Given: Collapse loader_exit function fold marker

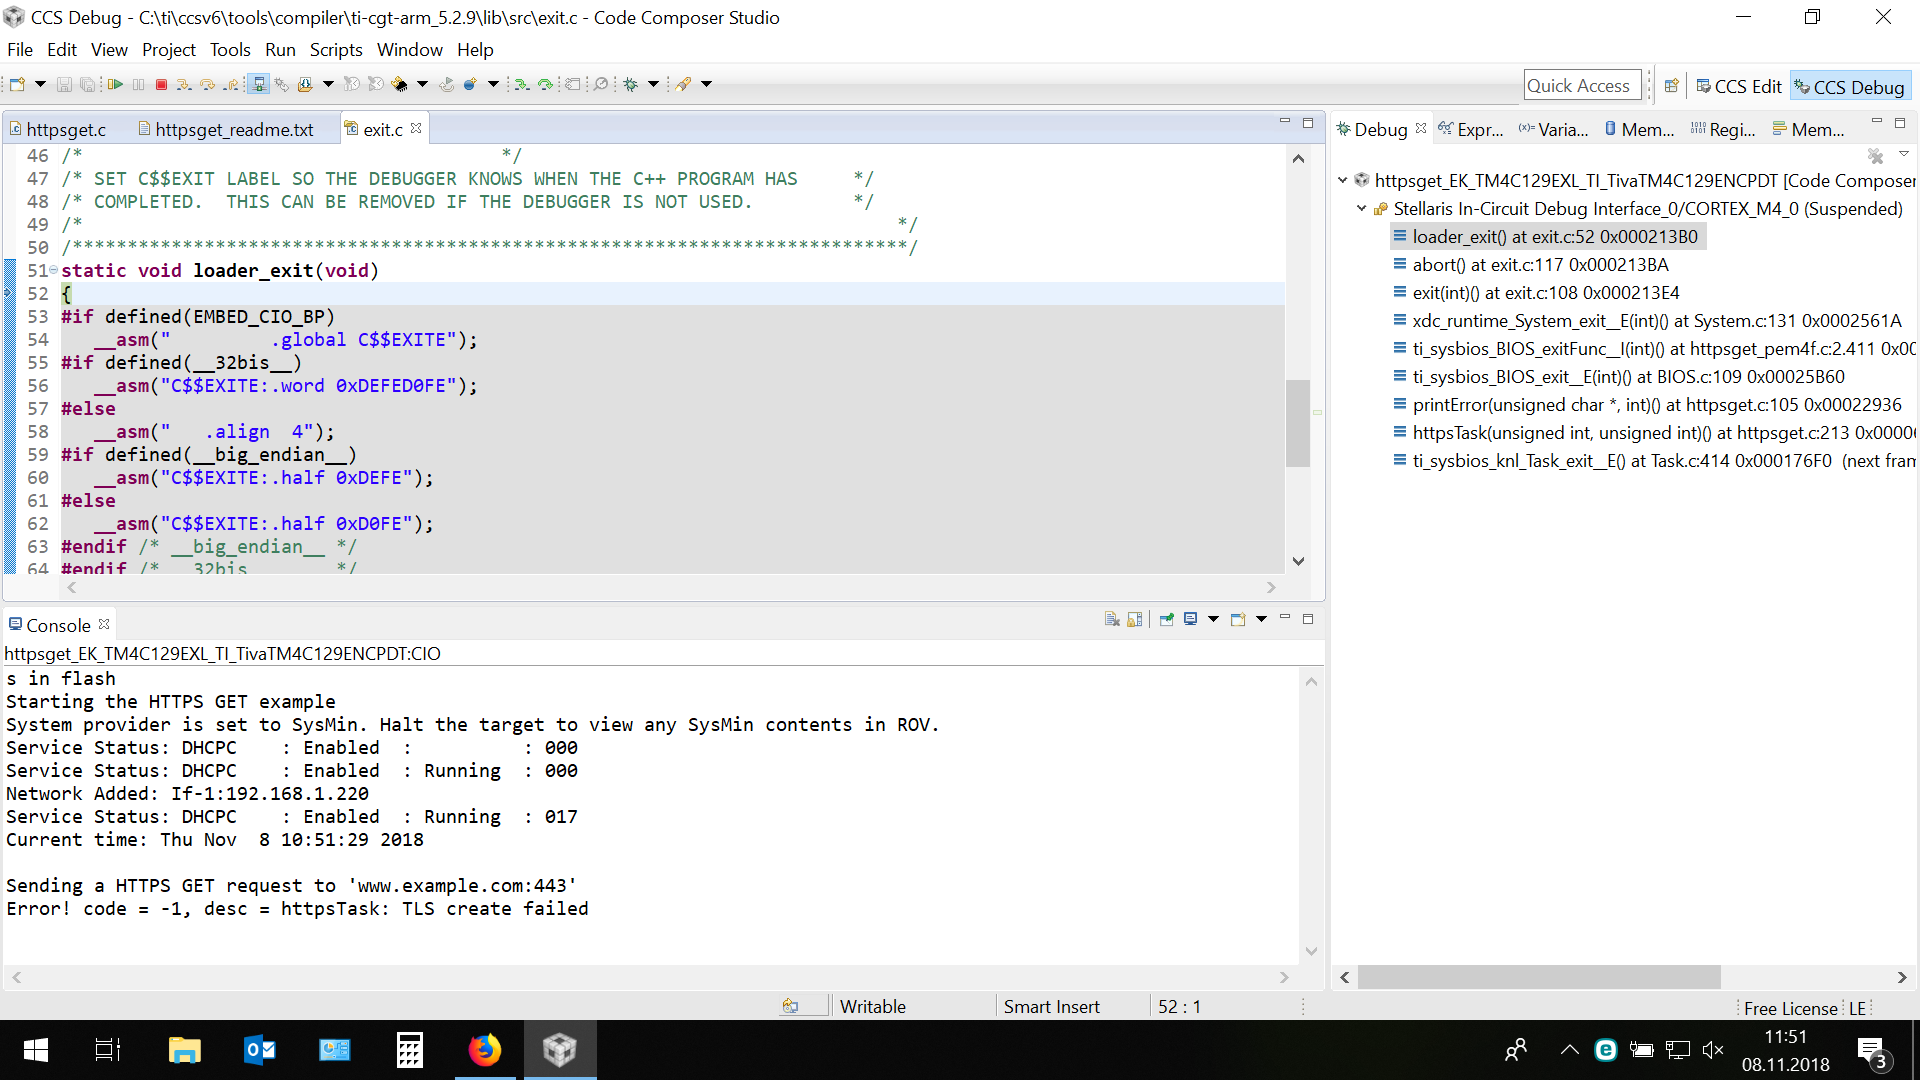Looking at the screenshot, I should click(53, 271).
